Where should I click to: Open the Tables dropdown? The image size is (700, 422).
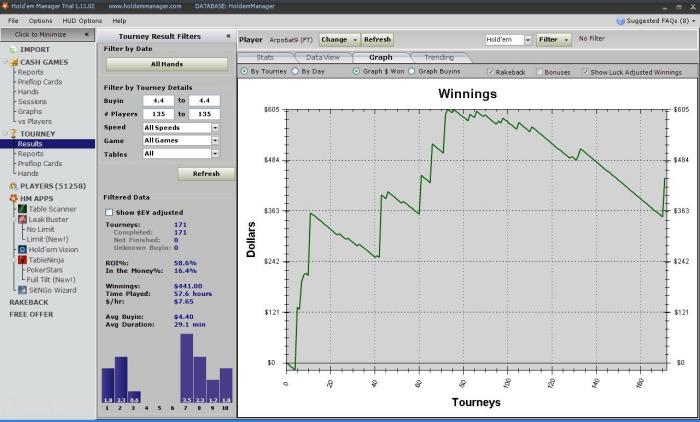click(215, 154)
